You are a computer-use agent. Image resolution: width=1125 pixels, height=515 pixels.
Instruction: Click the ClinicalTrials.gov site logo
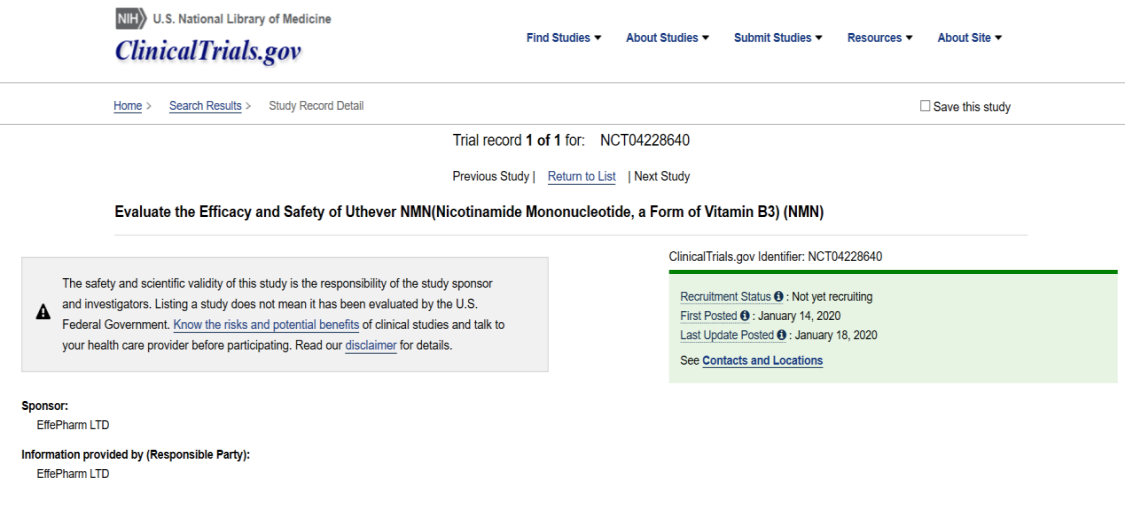point(207,51)
